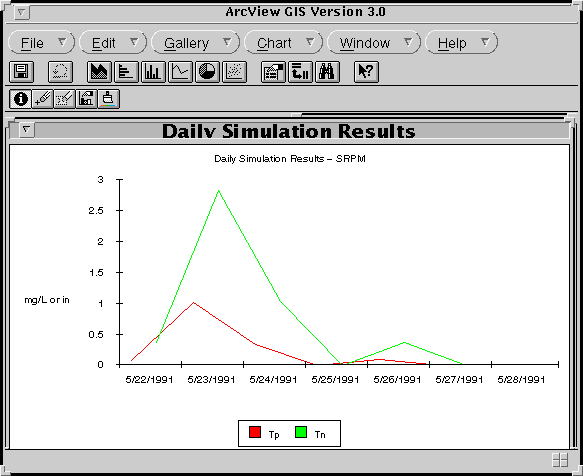Click the chart title 'Daily Simulation Results – SRPM'
The width and height of the screenshot is (583, 476).
pos(290,159)
